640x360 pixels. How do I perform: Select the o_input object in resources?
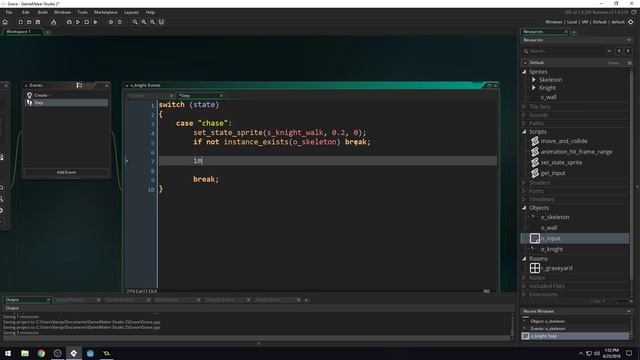click(x=575, y=238)
